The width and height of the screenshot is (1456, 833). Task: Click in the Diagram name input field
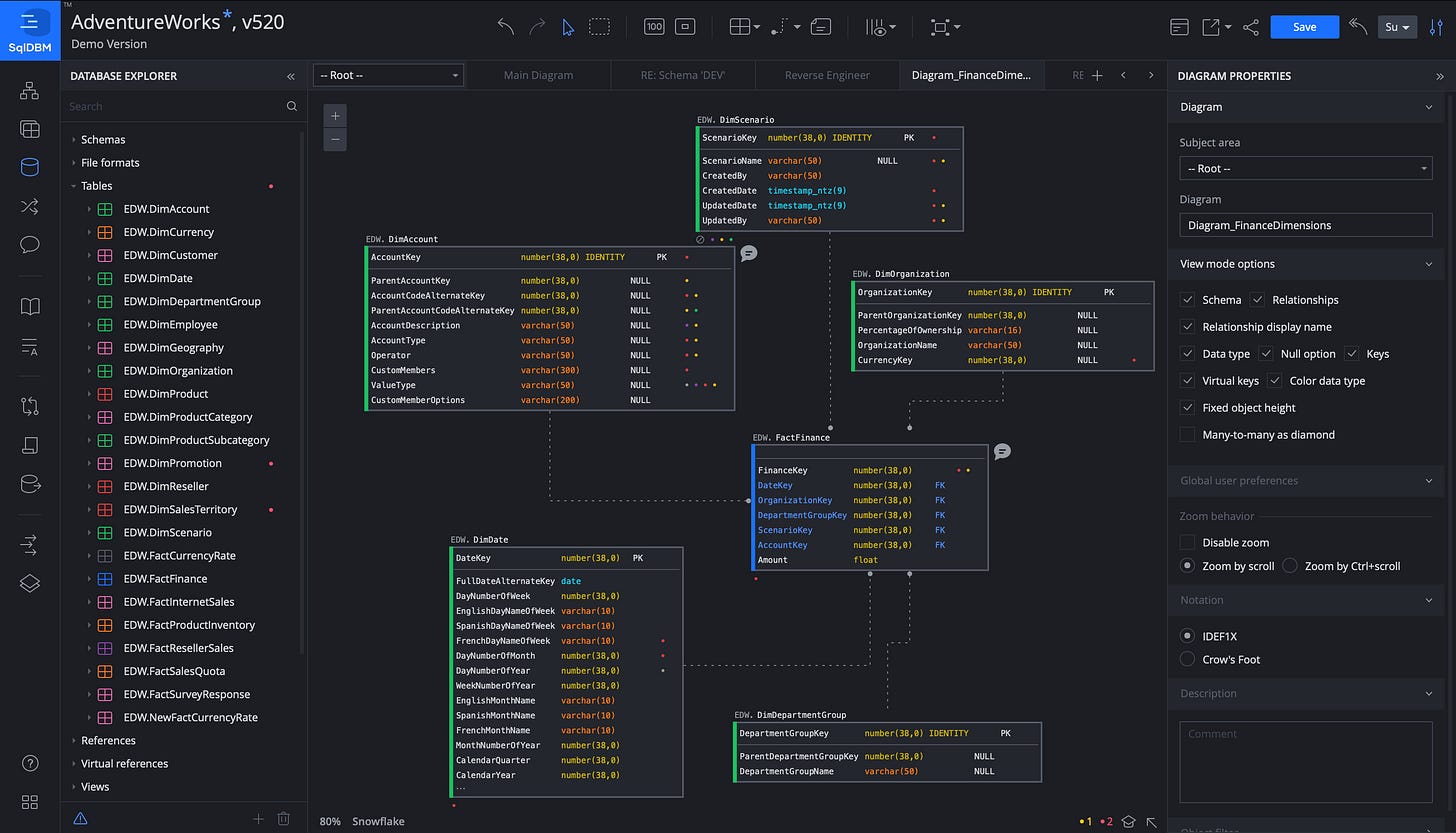point(1306,225)
